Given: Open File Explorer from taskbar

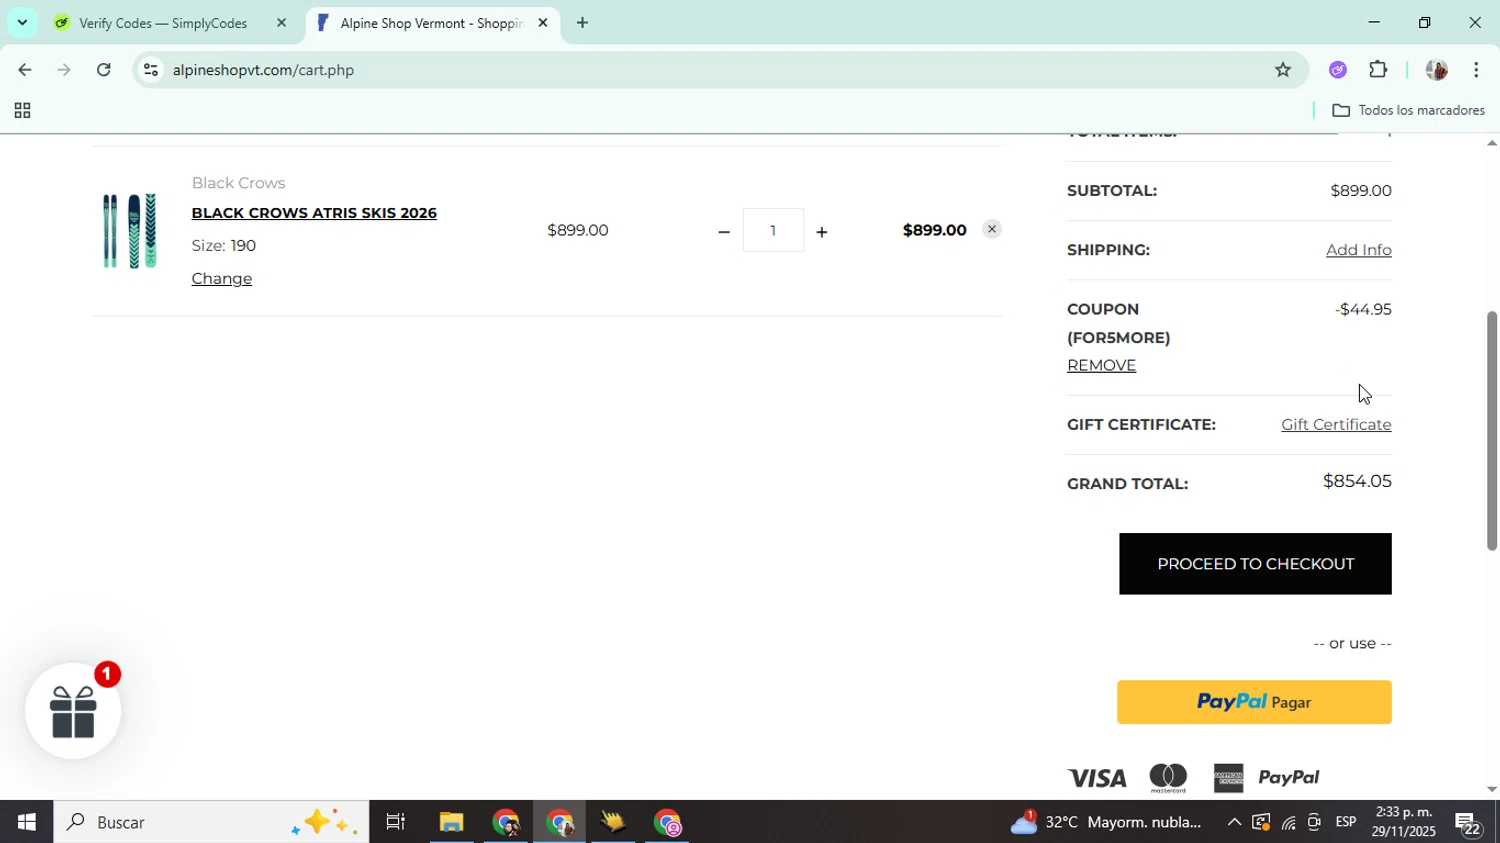Looking at the screenshot, I should tap(451, 822).
